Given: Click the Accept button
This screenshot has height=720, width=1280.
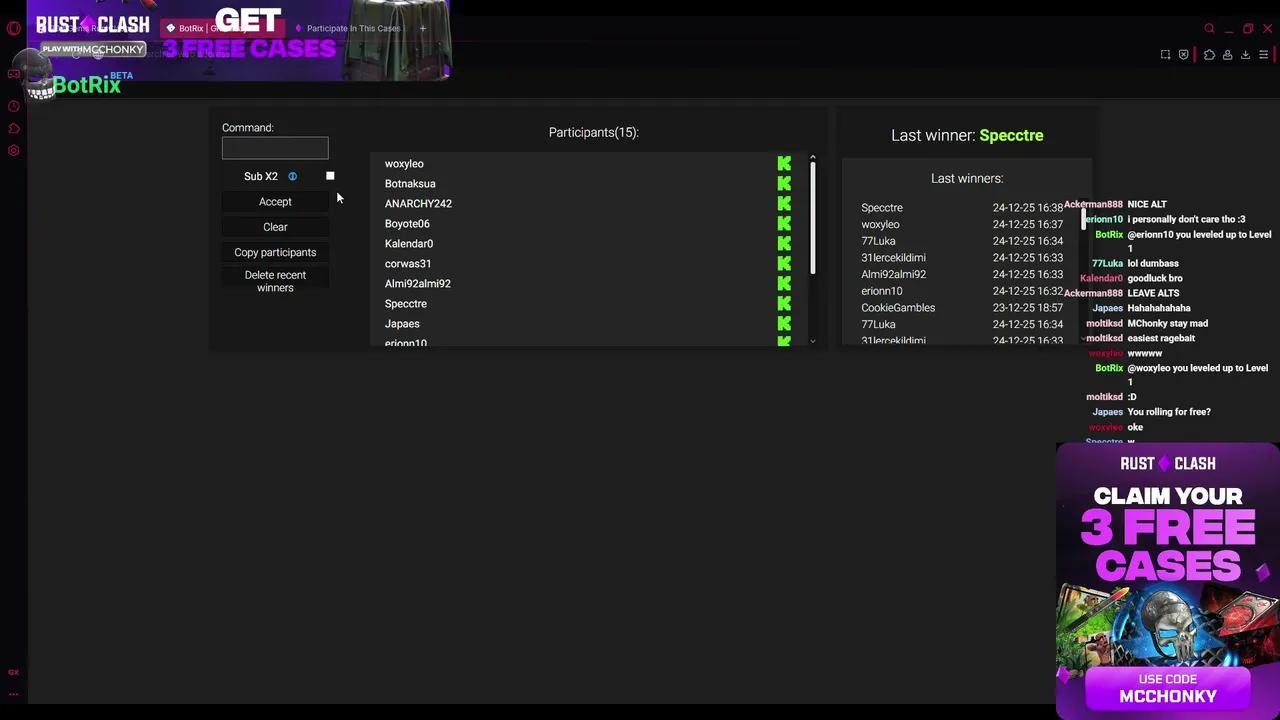Looking at the screenshot, I should click(x=275, y=202).
